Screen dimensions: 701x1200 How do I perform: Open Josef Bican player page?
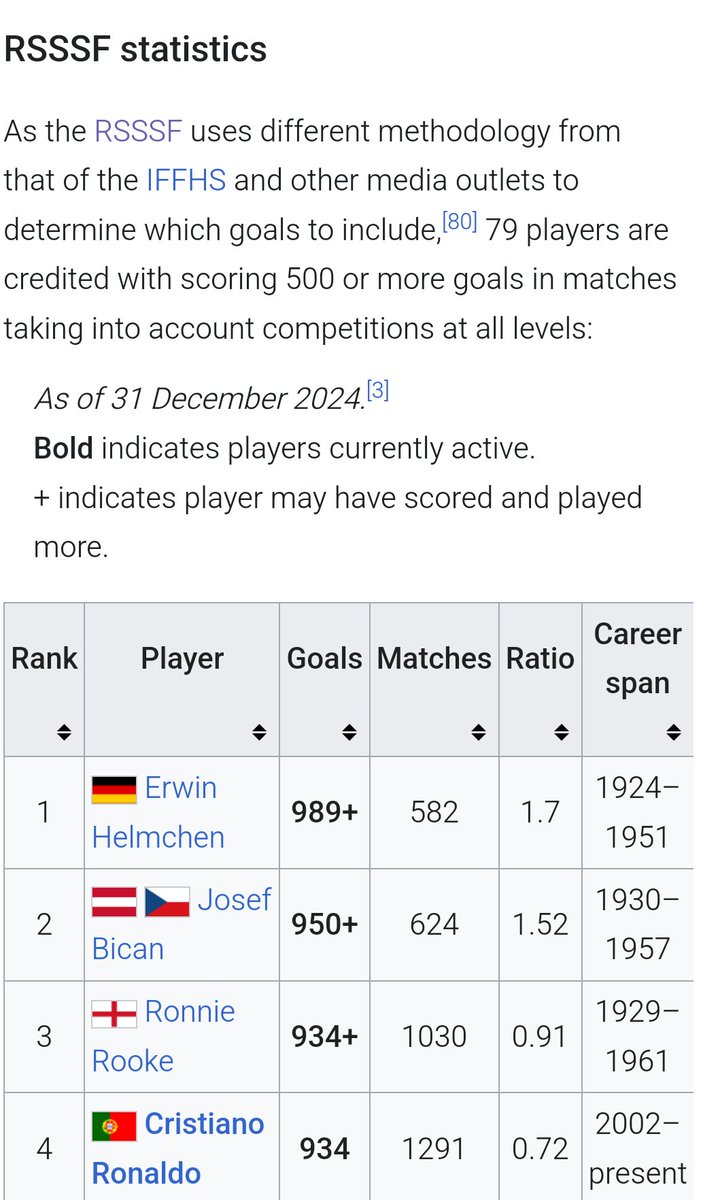[182, 924]
